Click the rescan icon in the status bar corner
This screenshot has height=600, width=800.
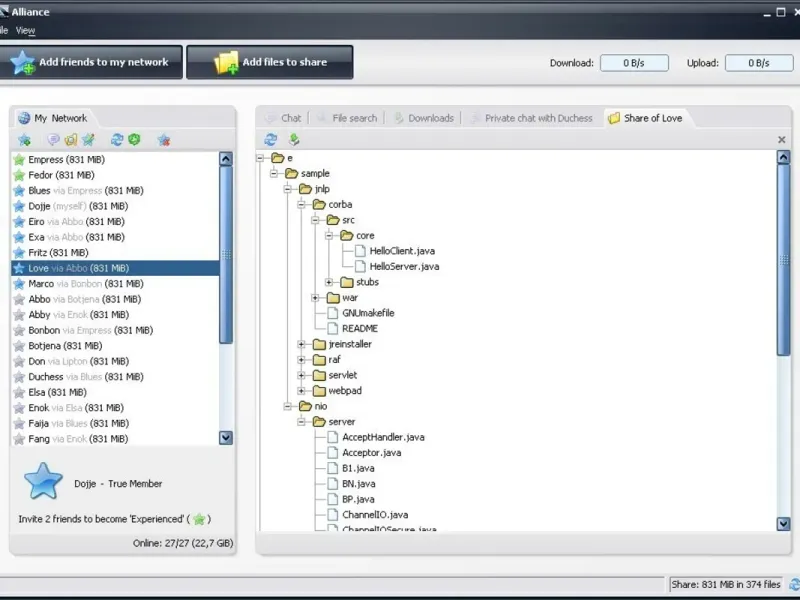pyautogui.click(x=794, y=584)
